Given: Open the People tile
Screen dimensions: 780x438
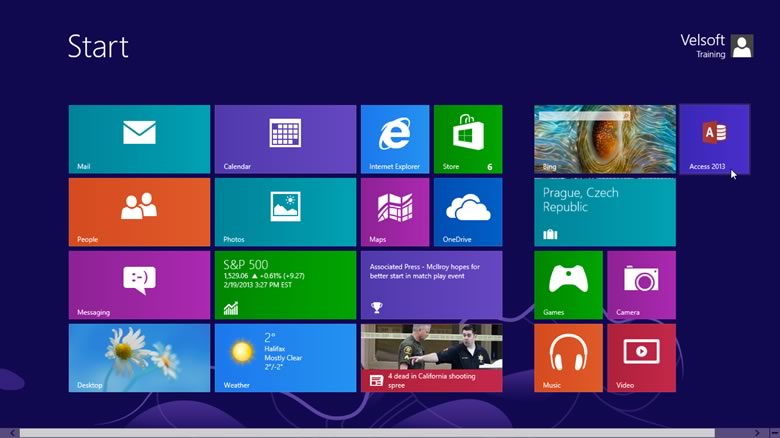Looking at the screenshot, I should [x=139, y=212].
